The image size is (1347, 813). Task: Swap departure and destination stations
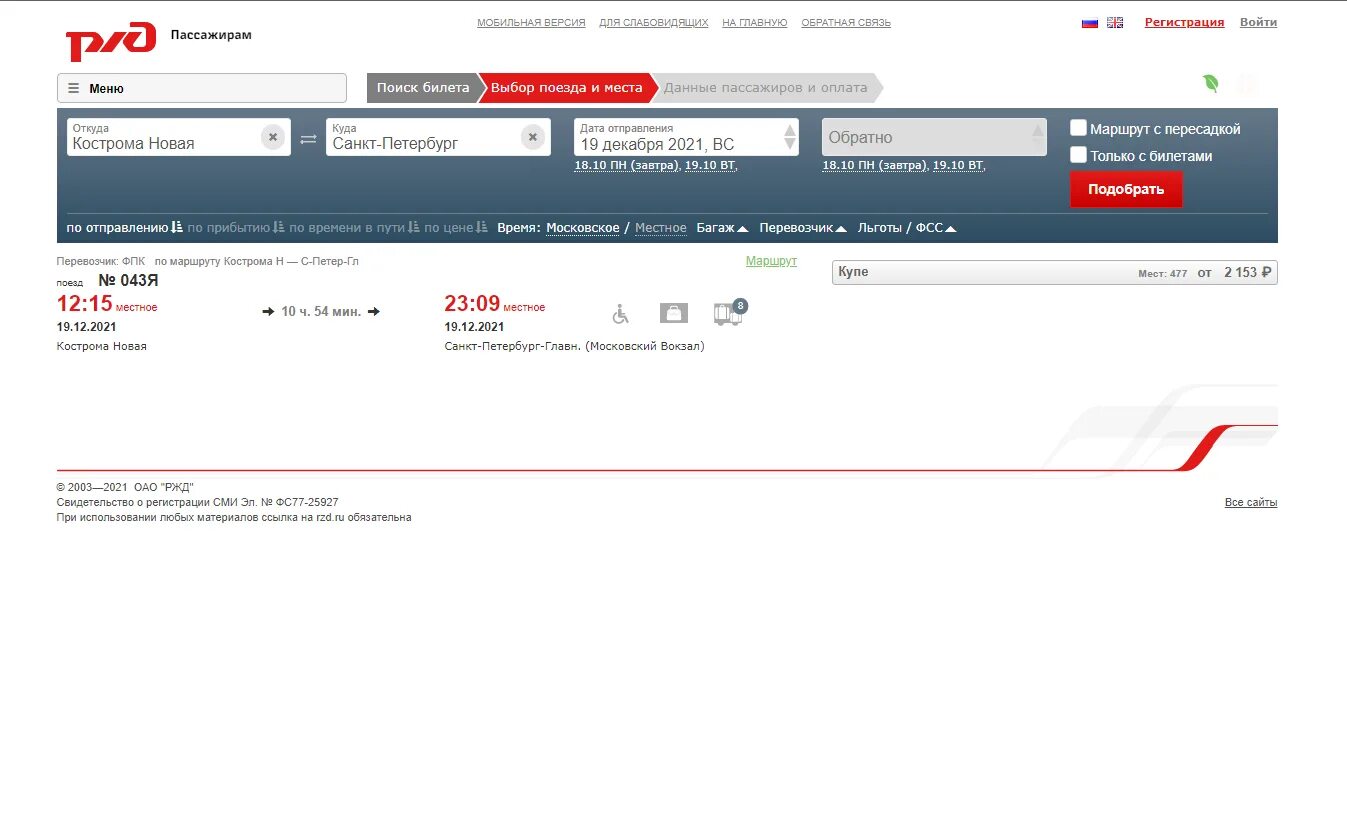[x=308, y=139]
